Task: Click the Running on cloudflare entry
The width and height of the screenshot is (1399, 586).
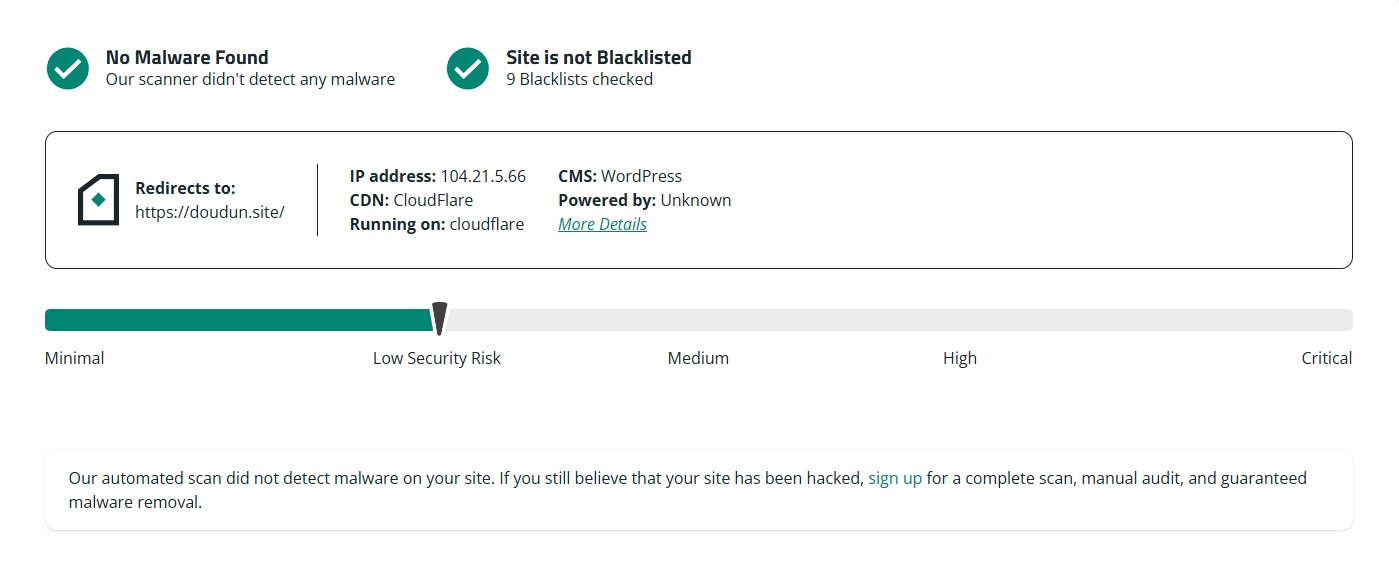Action: (437, 224)
